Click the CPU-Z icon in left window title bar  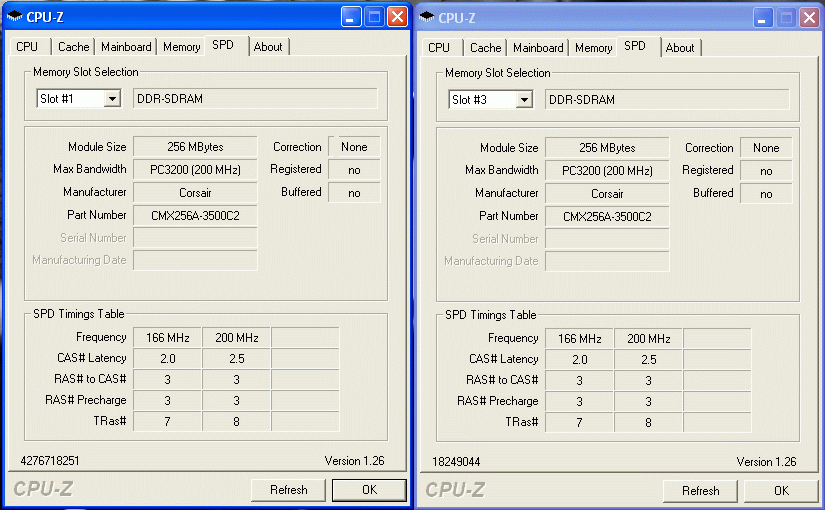click(15, 17)
